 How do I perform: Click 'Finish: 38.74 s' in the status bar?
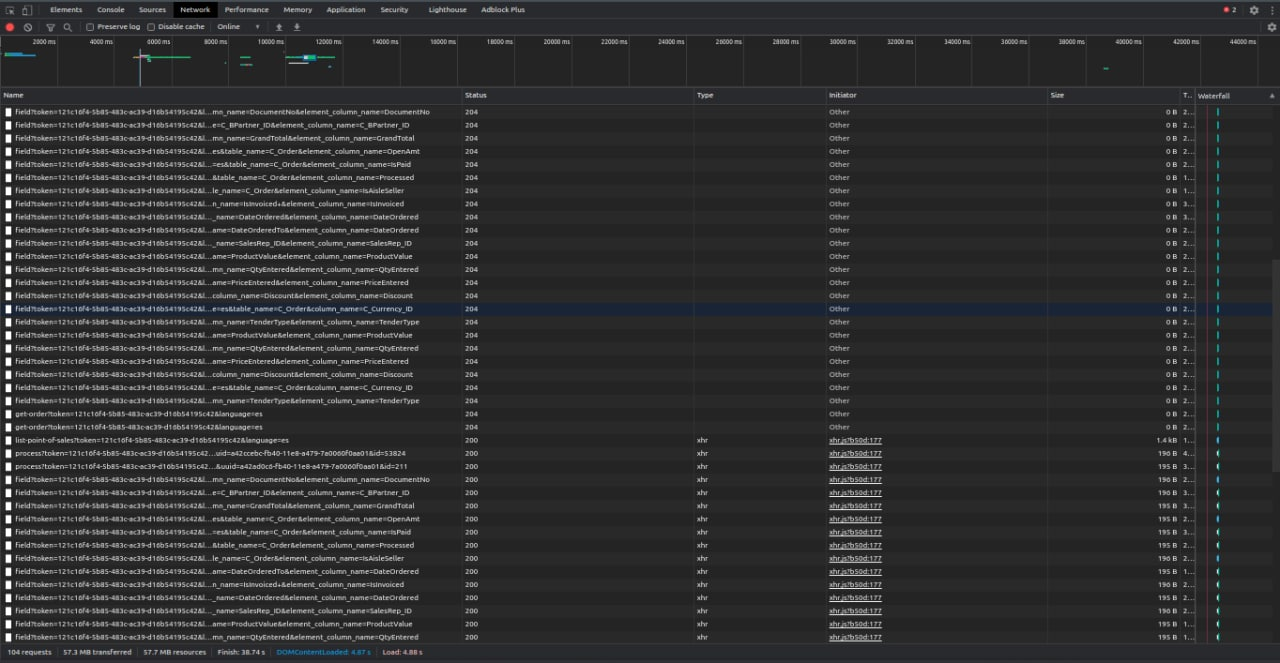click(241, 652)
